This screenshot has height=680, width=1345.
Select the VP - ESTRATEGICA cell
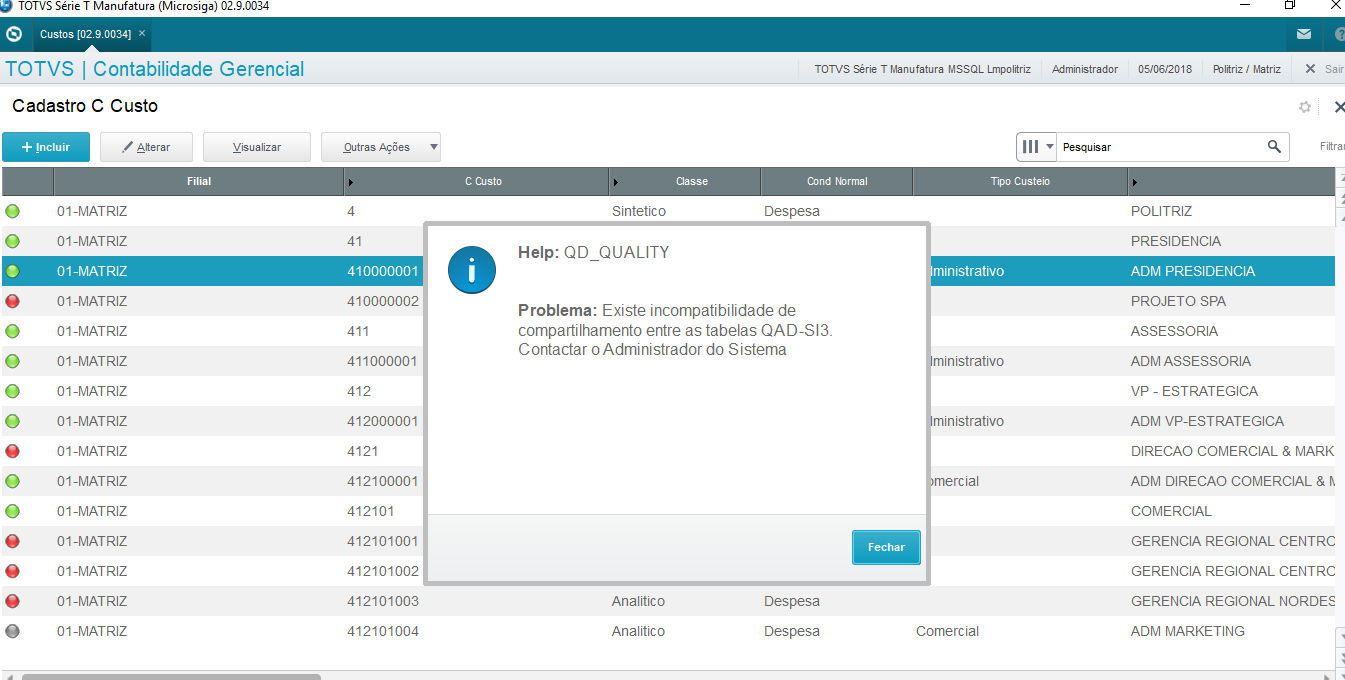click(x=1194, y=391)
